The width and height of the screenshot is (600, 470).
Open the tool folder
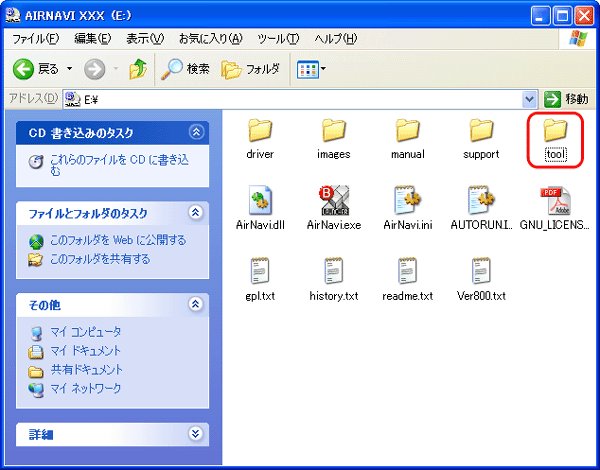[x=555, y=131]
